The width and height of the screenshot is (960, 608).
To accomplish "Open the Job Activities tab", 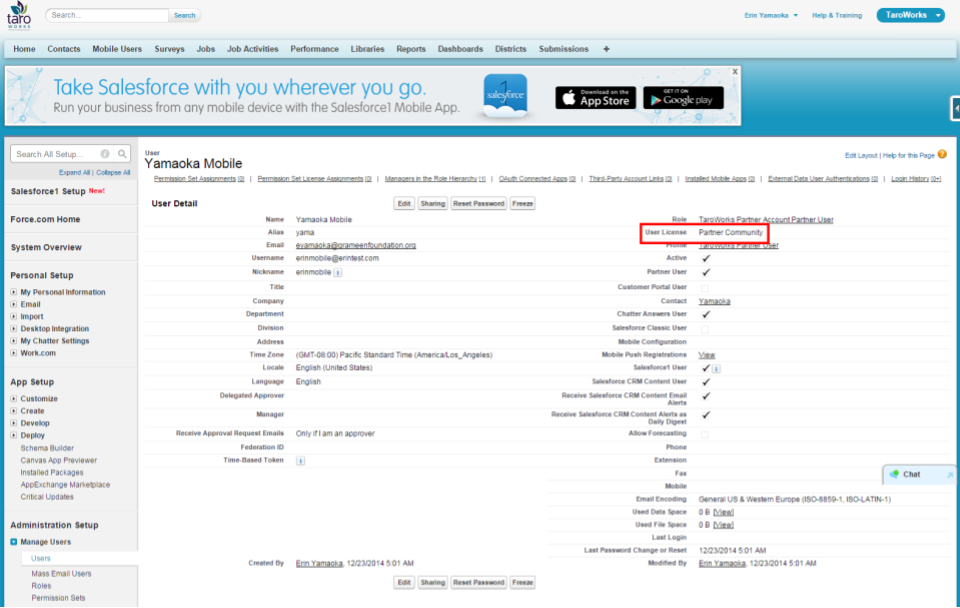I will [253, 49].
